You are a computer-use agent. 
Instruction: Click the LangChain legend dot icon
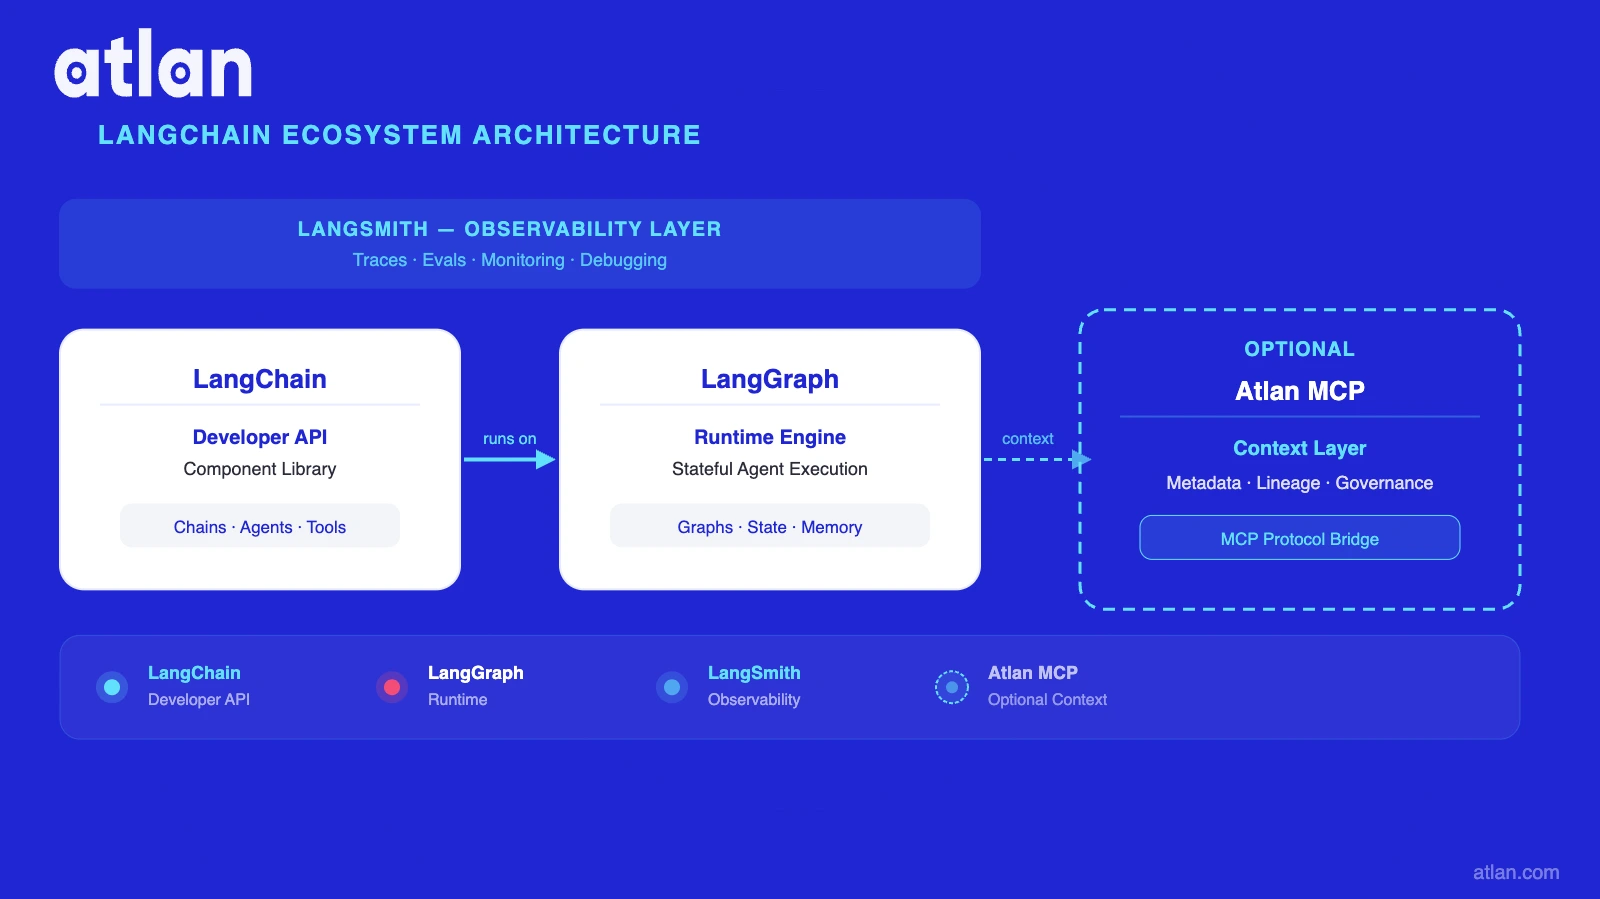point(112,687)
